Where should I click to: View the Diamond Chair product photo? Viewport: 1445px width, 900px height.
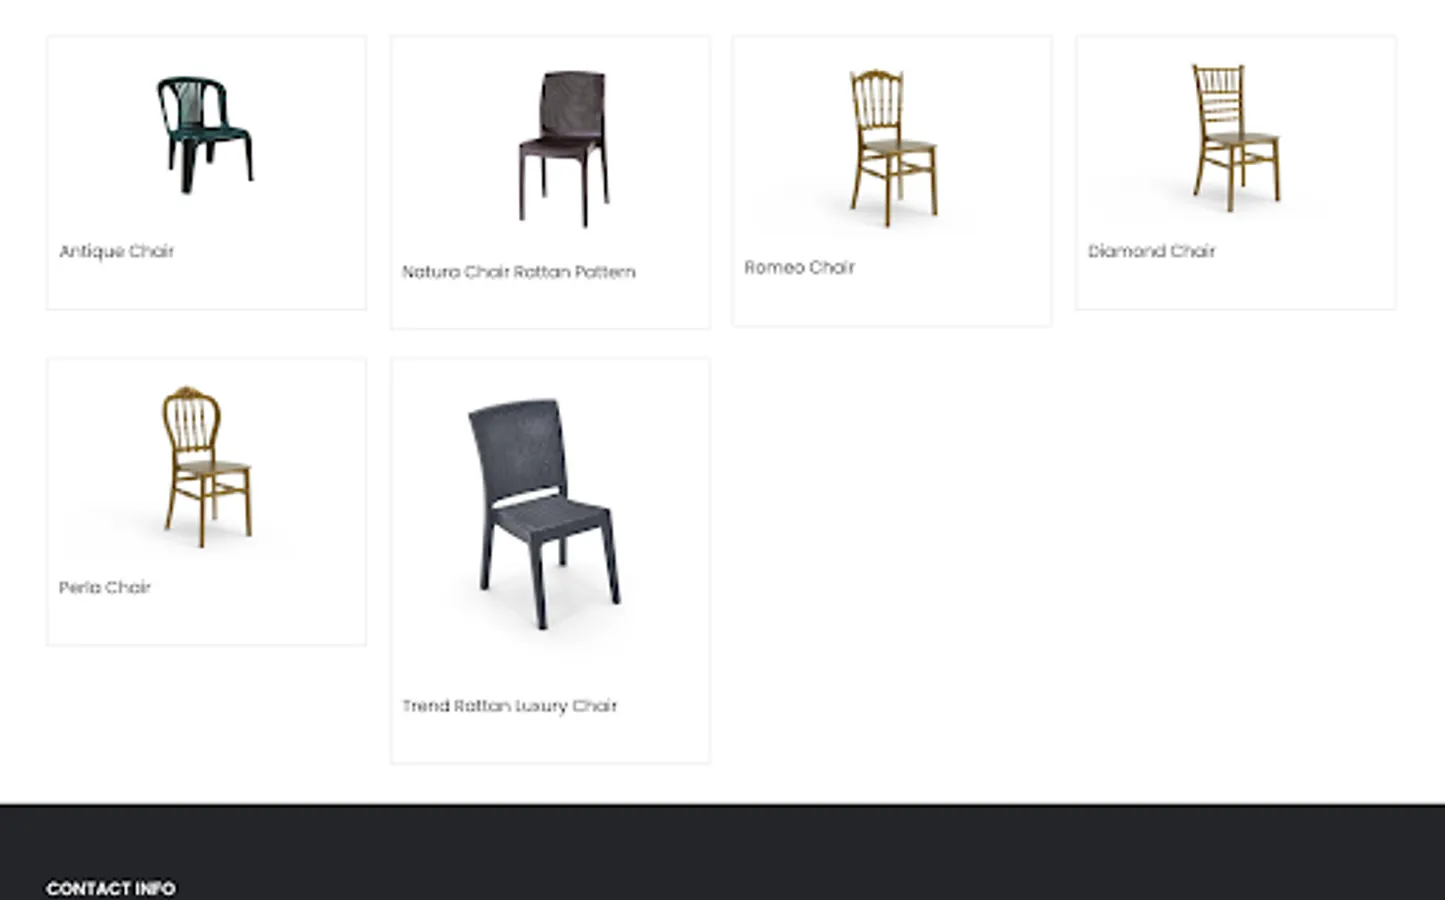tap(1235, 138)
